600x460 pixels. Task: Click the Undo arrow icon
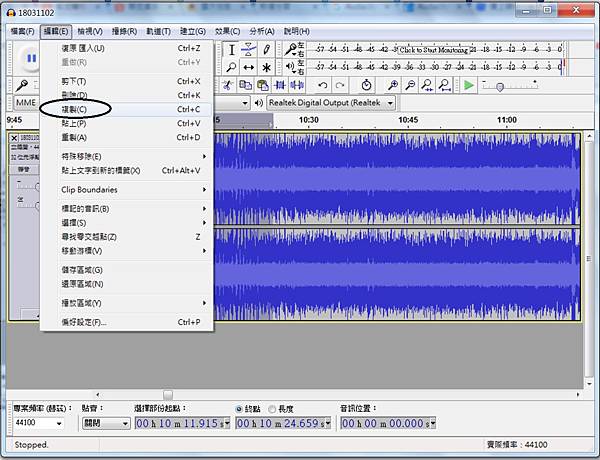[x=322, y=86]
